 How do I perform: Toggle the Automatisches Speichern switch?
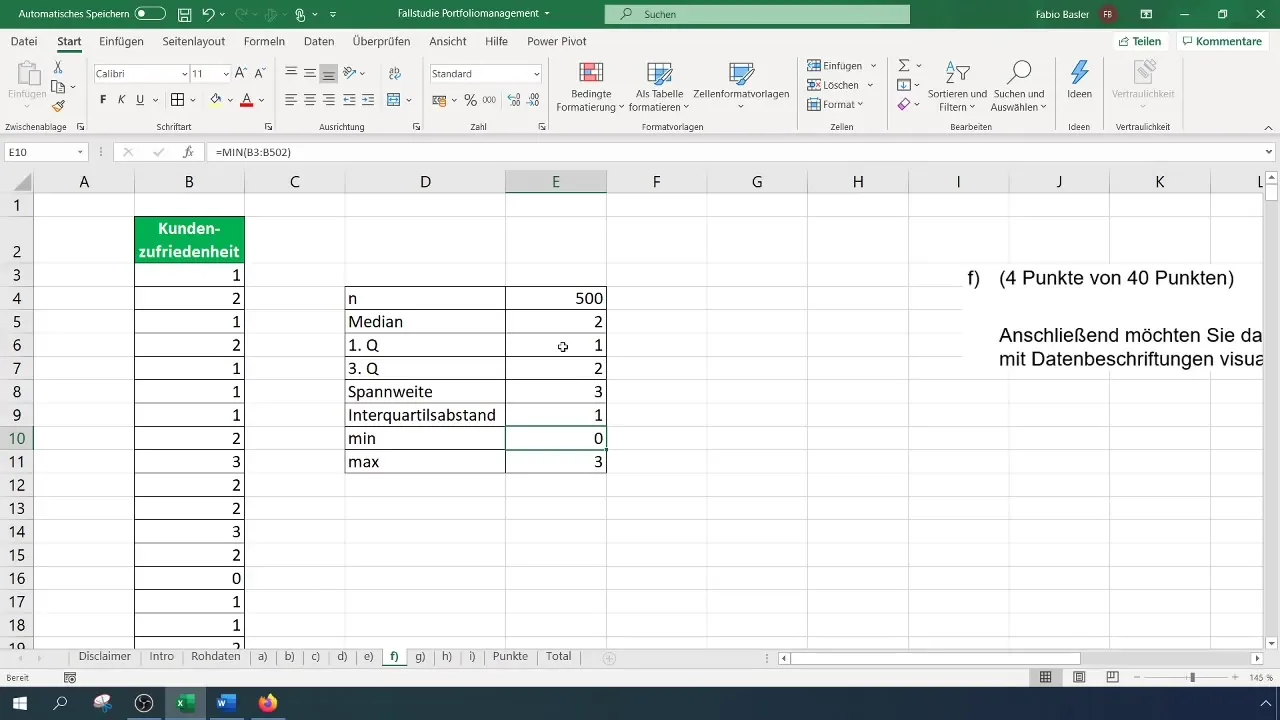click(x=150, y=14)
